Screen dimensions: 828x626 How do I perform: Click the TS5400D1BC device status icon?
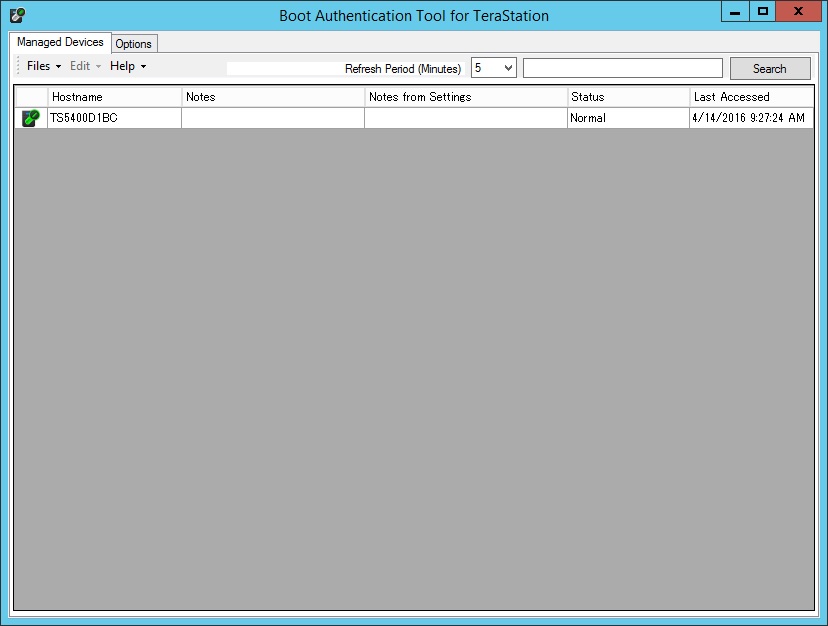coord(31,118)
